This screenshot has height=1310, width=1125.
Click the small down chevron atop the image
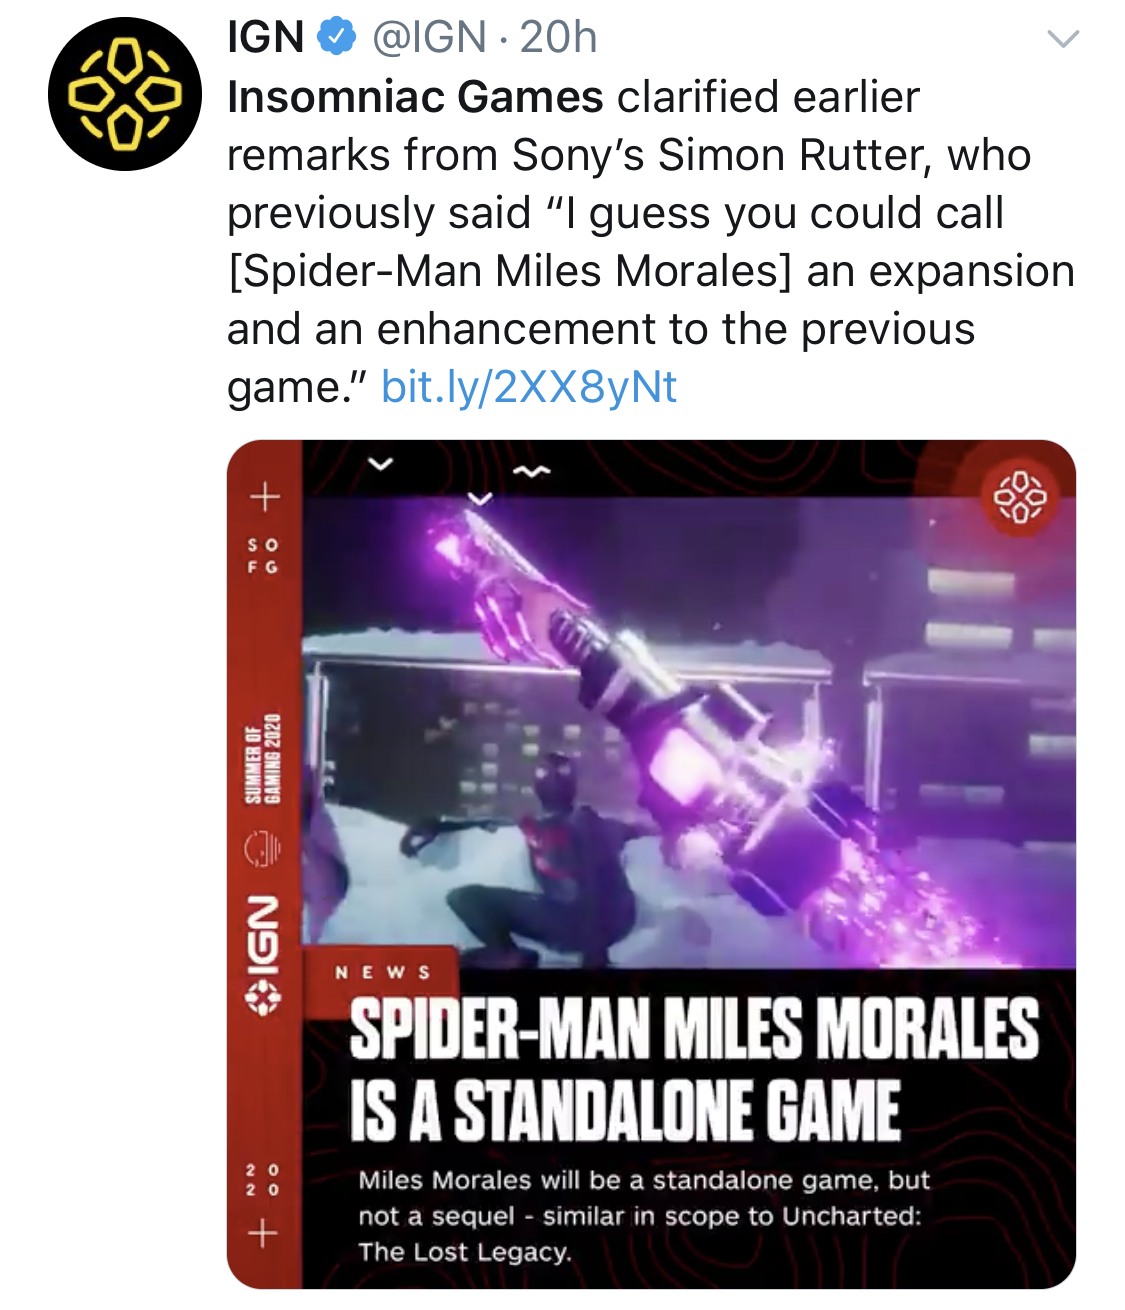pyautogui.click(x=381, y=463)
